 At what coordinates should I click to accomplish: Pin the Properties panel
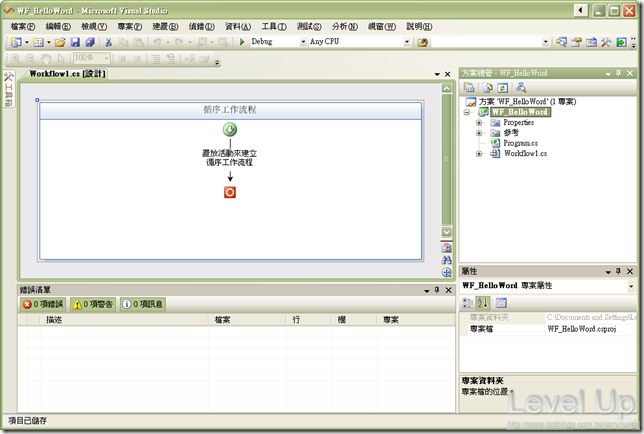coord(619,271)
